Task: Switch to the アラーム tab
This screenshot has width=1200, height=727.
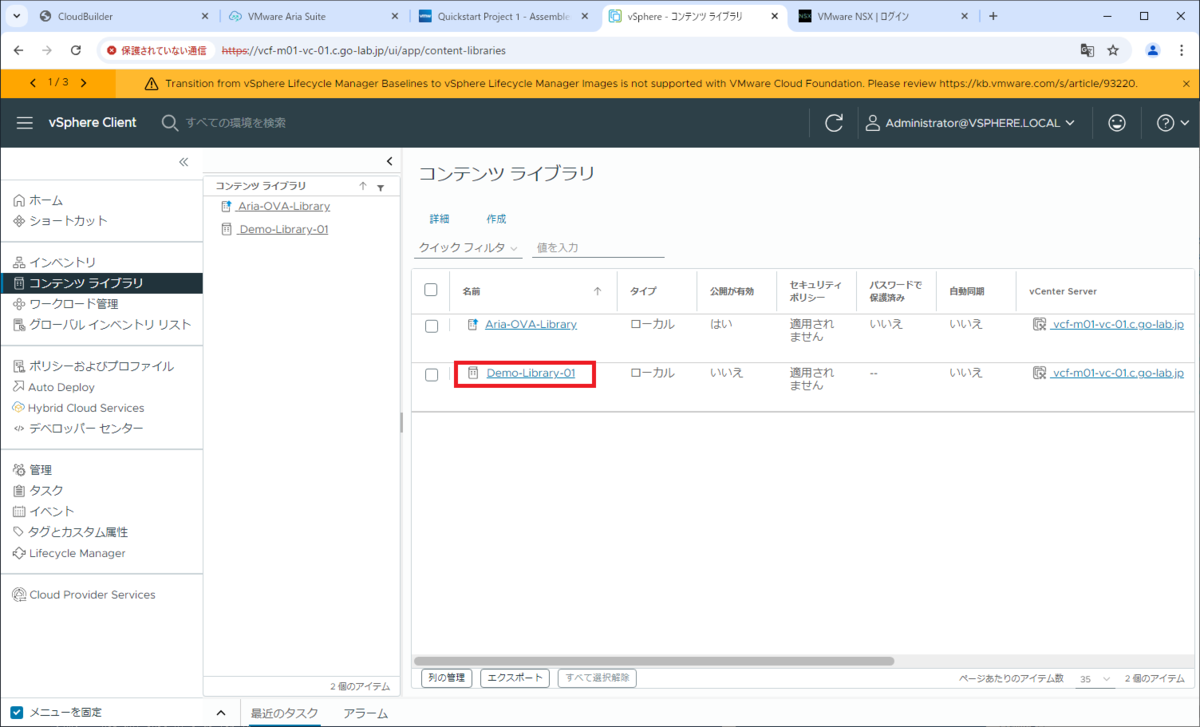Action: pyautogui.click(x=365, y=713)
